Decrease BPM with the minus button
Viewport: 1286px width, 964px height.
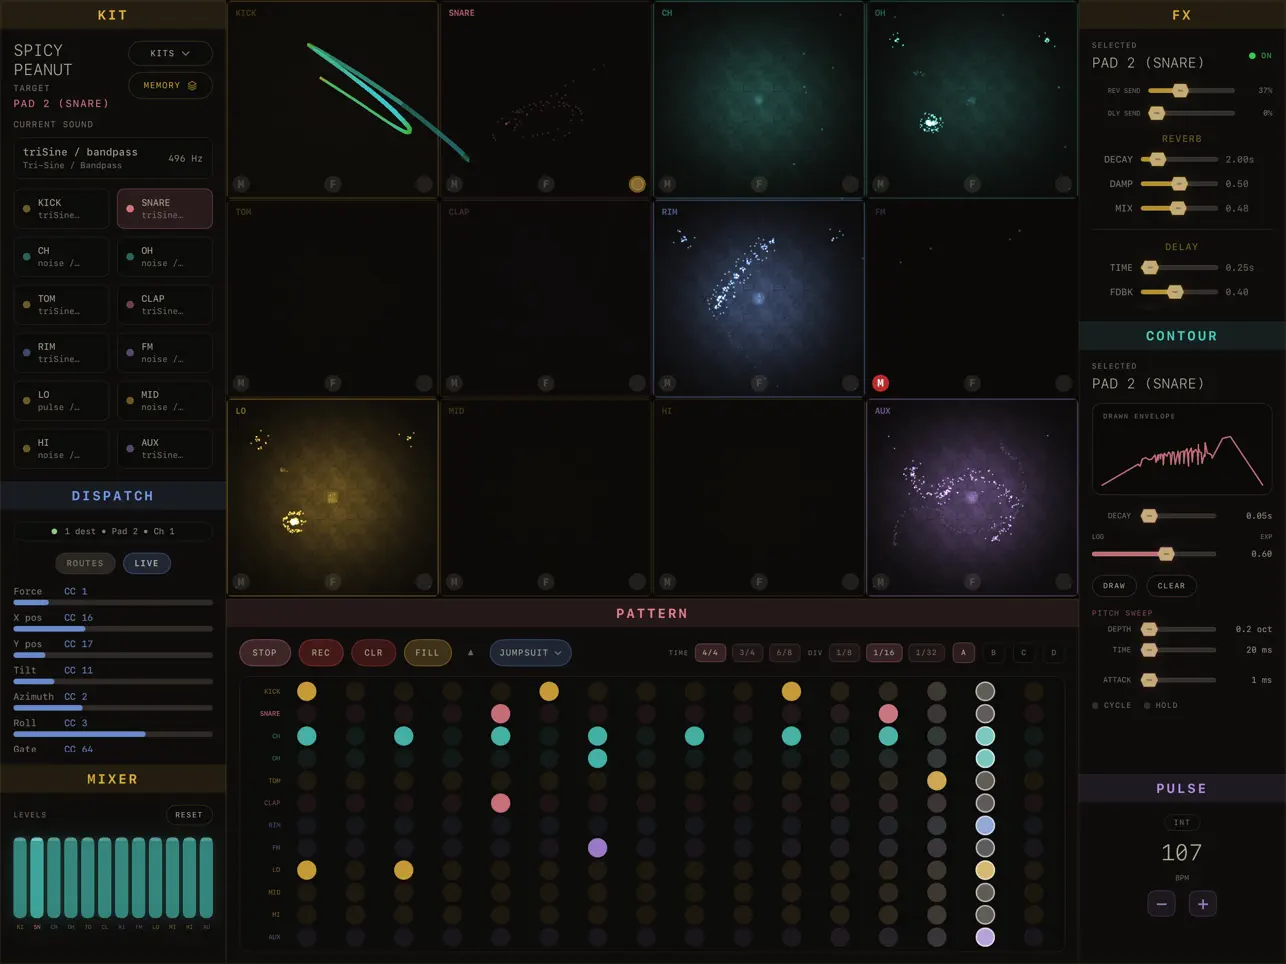tap(1161, 904)
